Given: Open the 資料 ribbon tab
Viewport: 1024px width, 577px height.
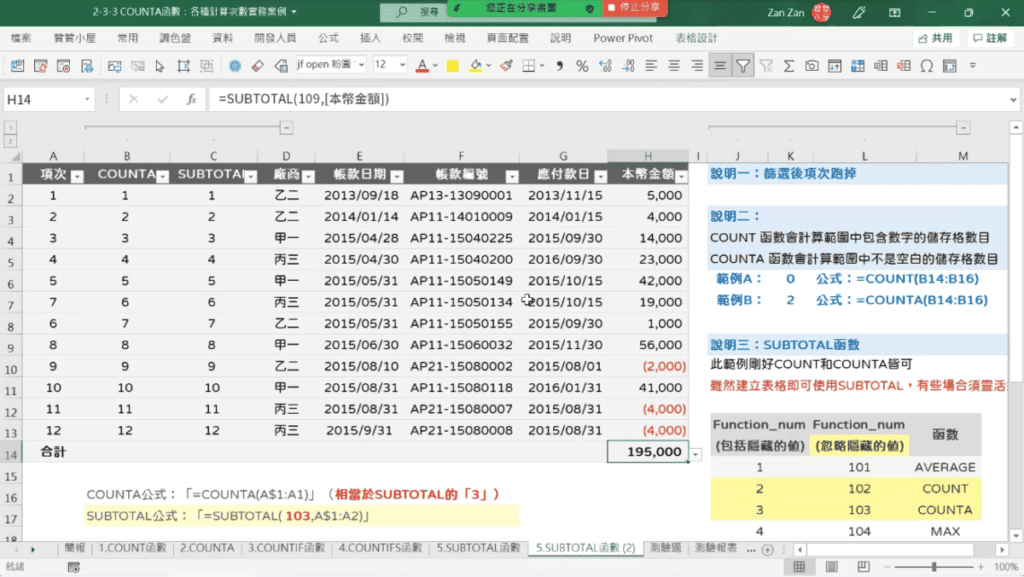Looking at the screenshot, I should [x=223, y=39].
